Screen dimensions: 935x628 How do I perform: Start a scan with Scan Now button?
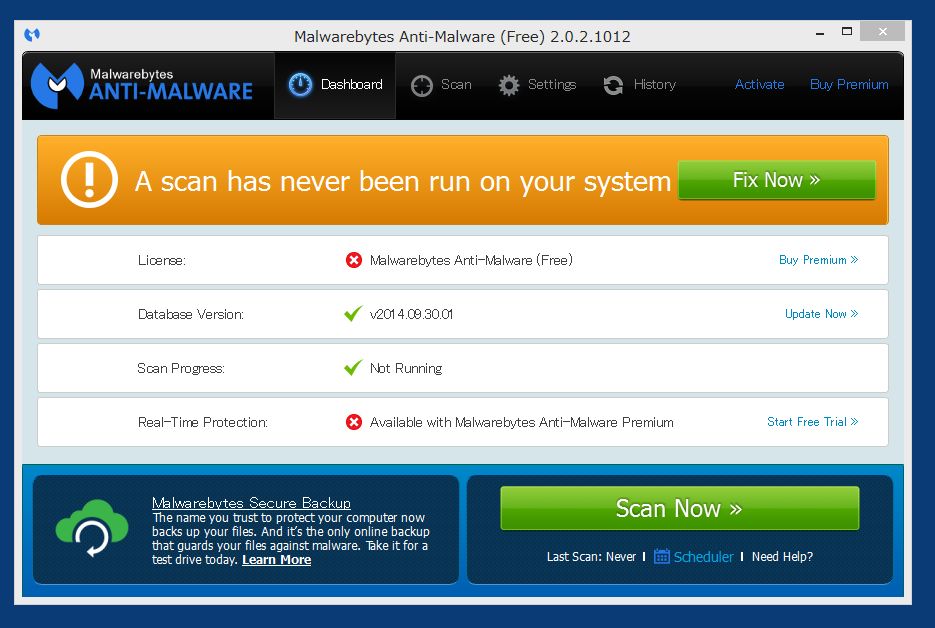tap(680, 508)
